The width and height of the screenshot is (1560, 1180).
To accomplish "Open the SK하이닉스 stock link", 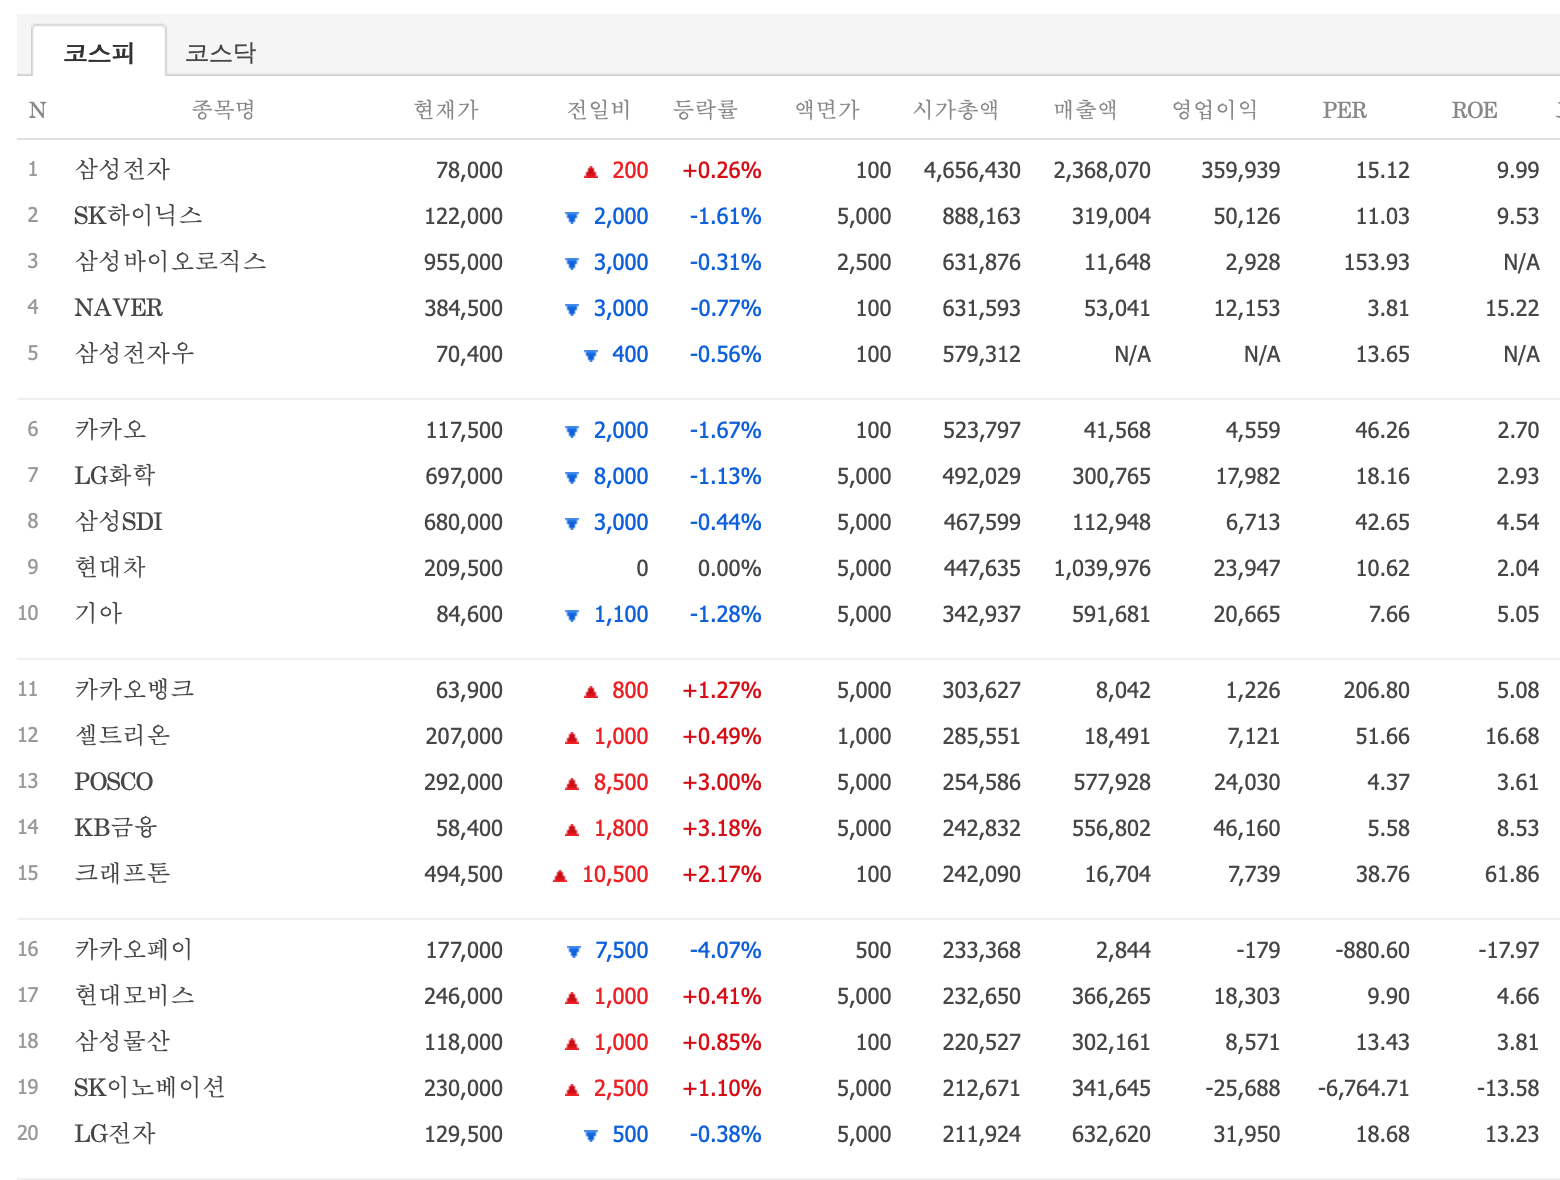I will coord(138,216).
